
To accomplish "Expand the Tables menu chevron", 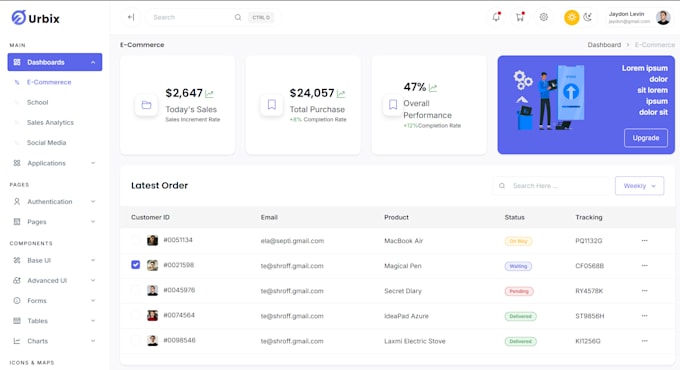I will (93, 321).
